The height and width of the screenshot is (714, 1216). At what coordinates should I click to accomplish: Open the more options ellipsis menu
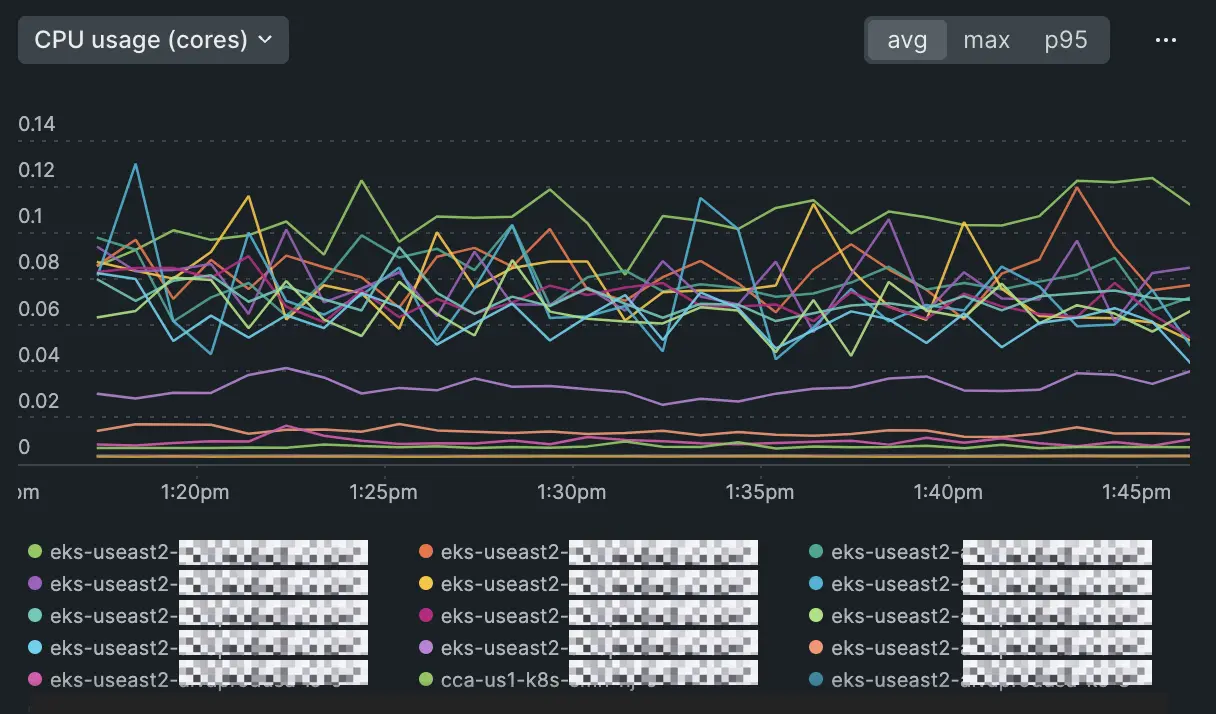[x=1166, y=40]
